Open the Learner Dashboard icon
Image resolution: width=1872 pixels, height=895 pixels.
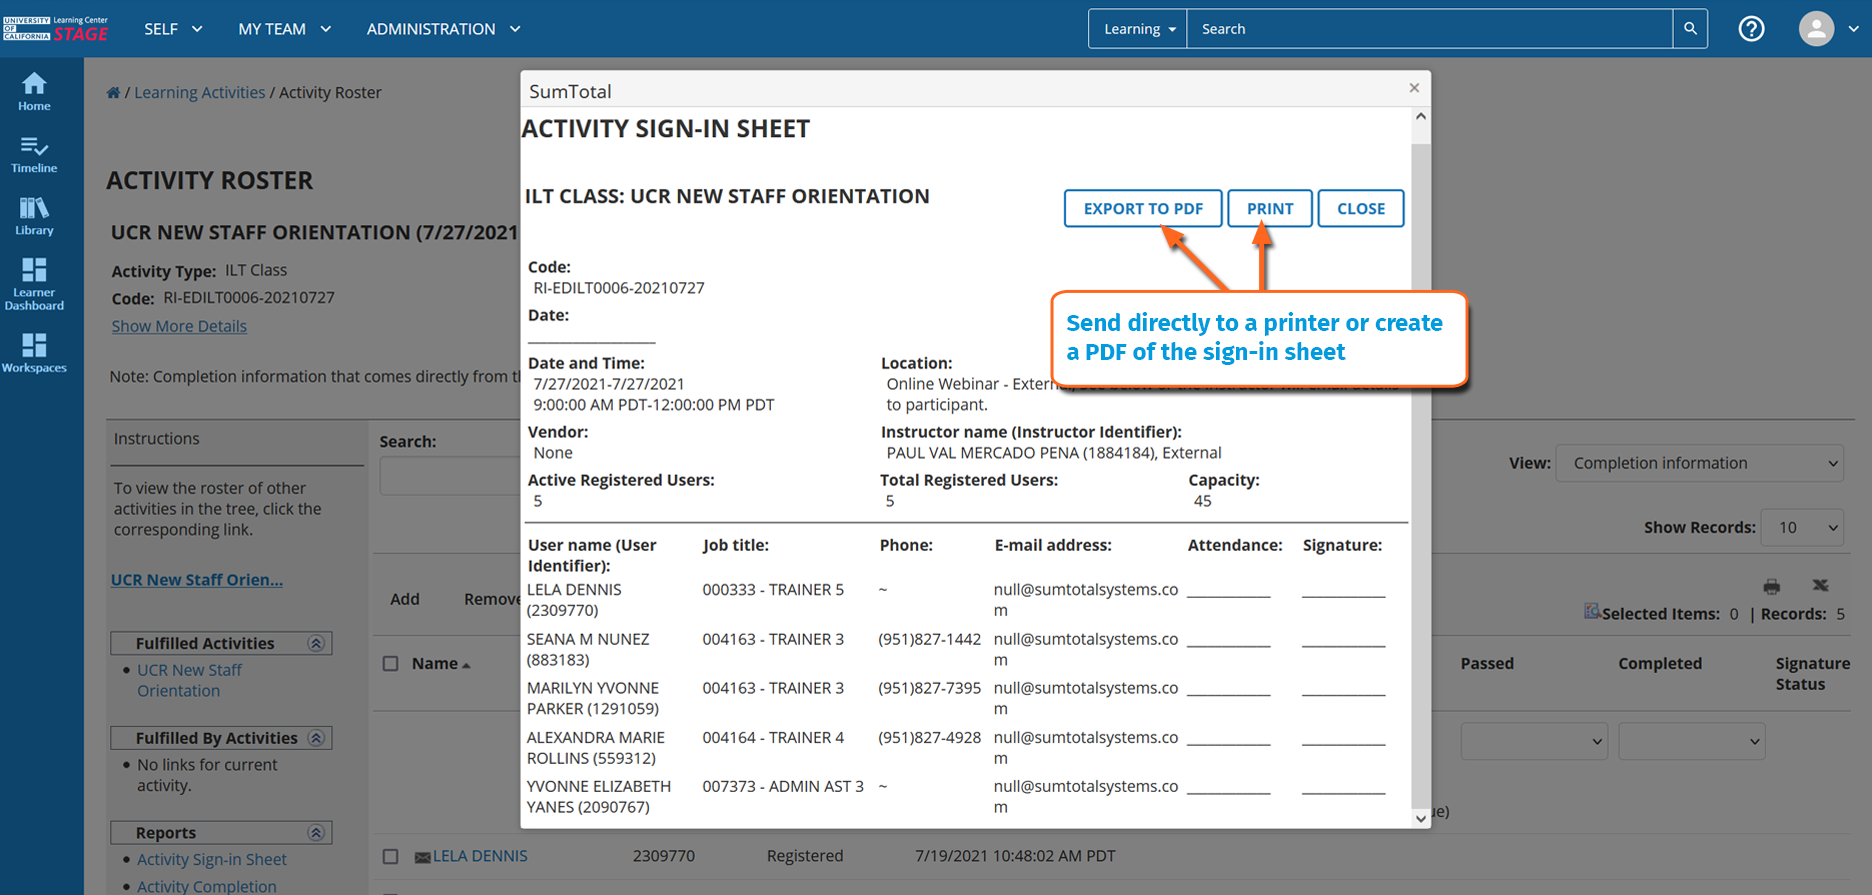pyautogui.click(x=34, y=283)
